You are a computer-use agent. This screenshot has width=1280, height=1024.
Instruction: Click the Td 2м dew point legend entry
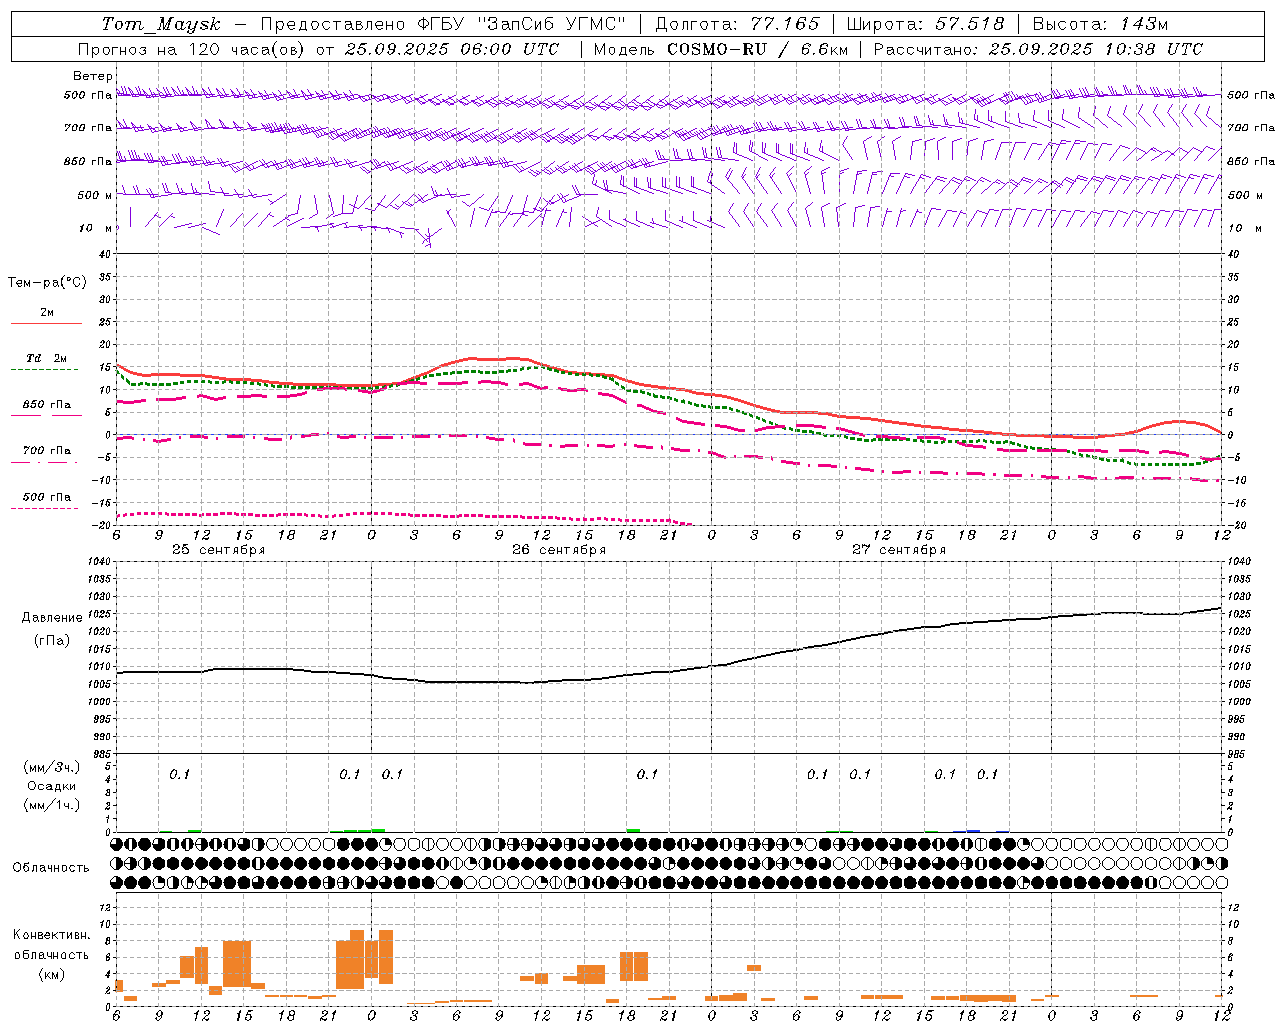coord(47,358)
